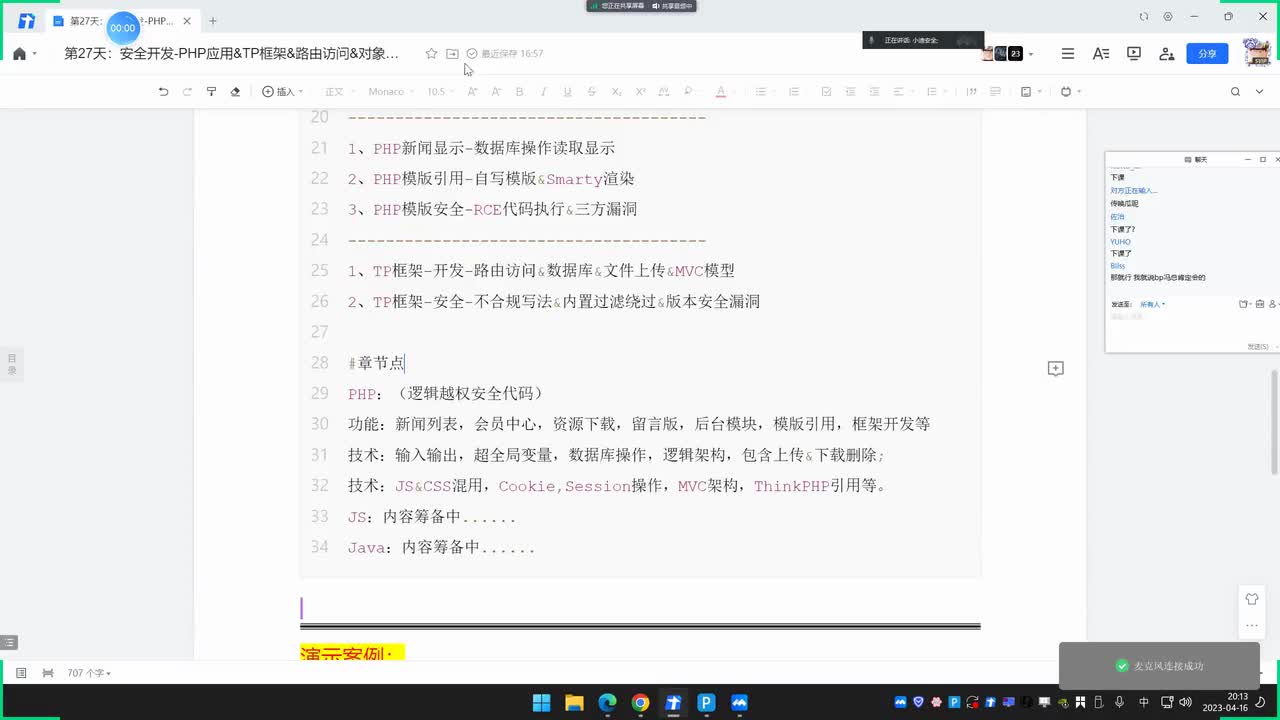Image resolution: width=1280 pixels, height=720 pixels.
Task: Click the Windows Start button
Action: tap(541, 702)
